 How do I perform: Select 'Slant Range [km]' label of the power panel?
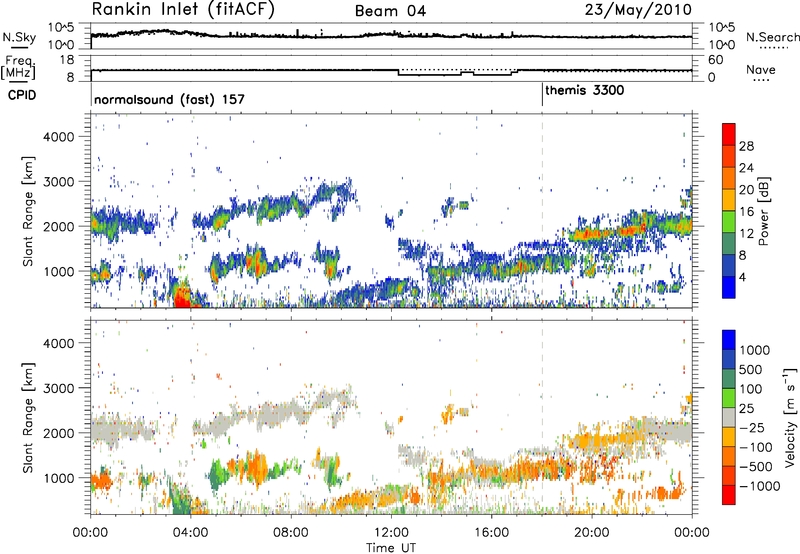(x=28, y=211)
